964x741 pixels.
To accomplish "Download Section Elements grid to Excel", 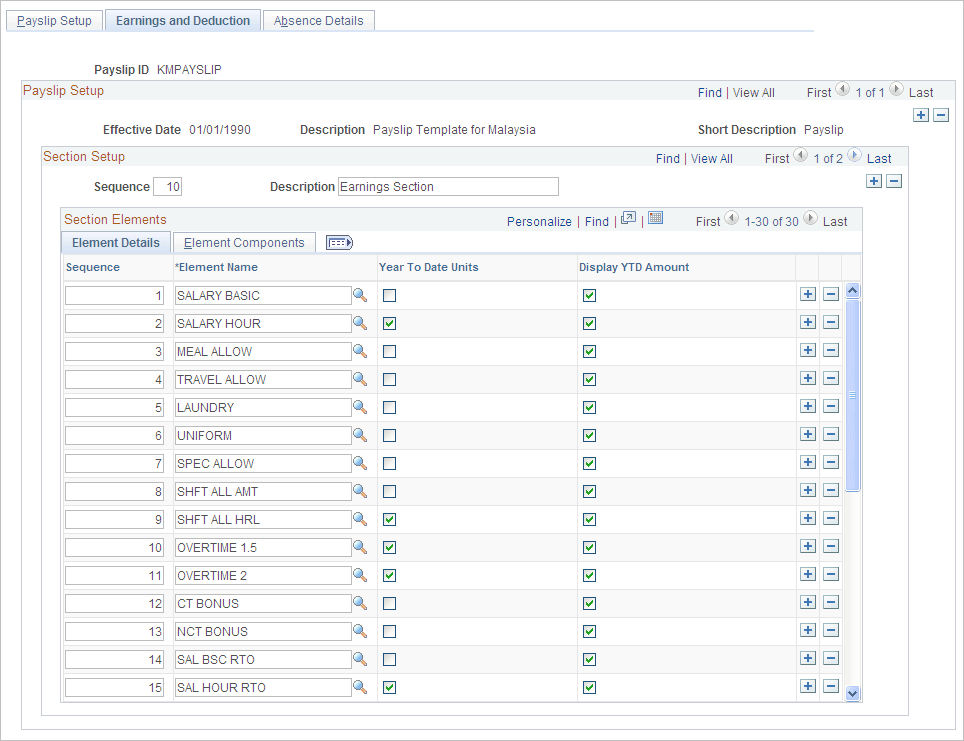I will click(x=655, y=220).
